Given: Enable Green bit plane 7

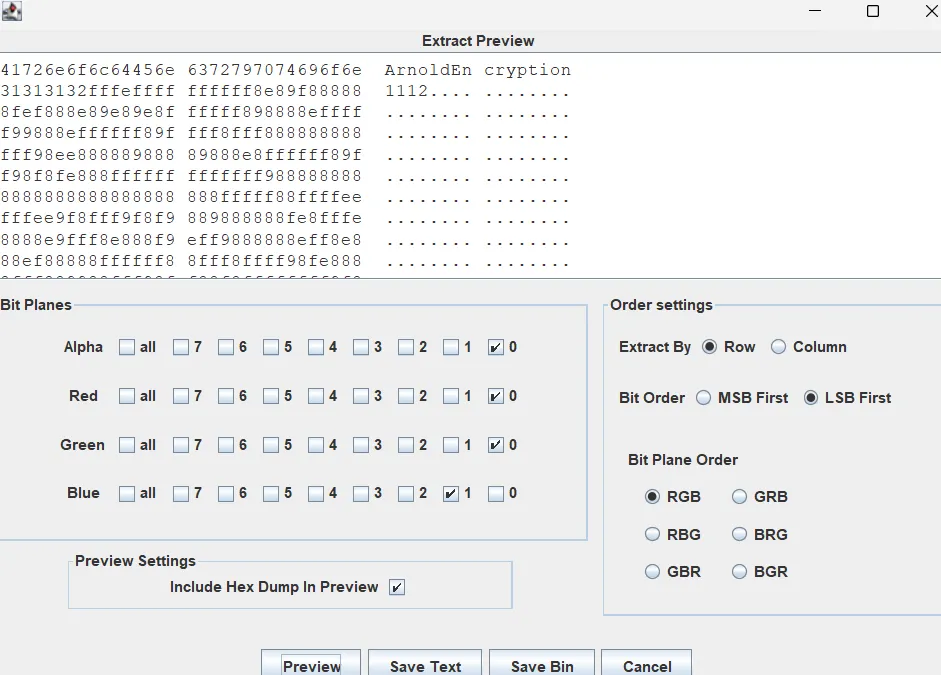Looking at the screenshot, I should (181, 445).
